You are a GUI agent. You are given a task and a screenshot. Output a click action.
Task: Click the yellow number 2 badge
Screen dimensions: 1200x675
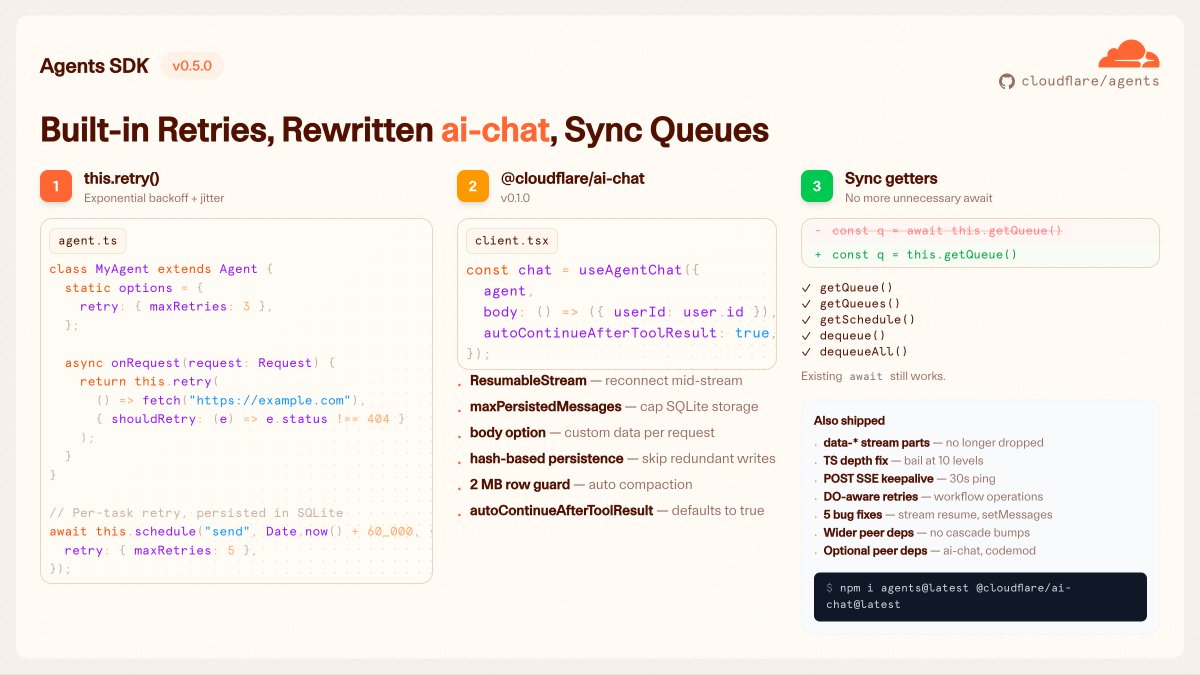pos(473,186)
